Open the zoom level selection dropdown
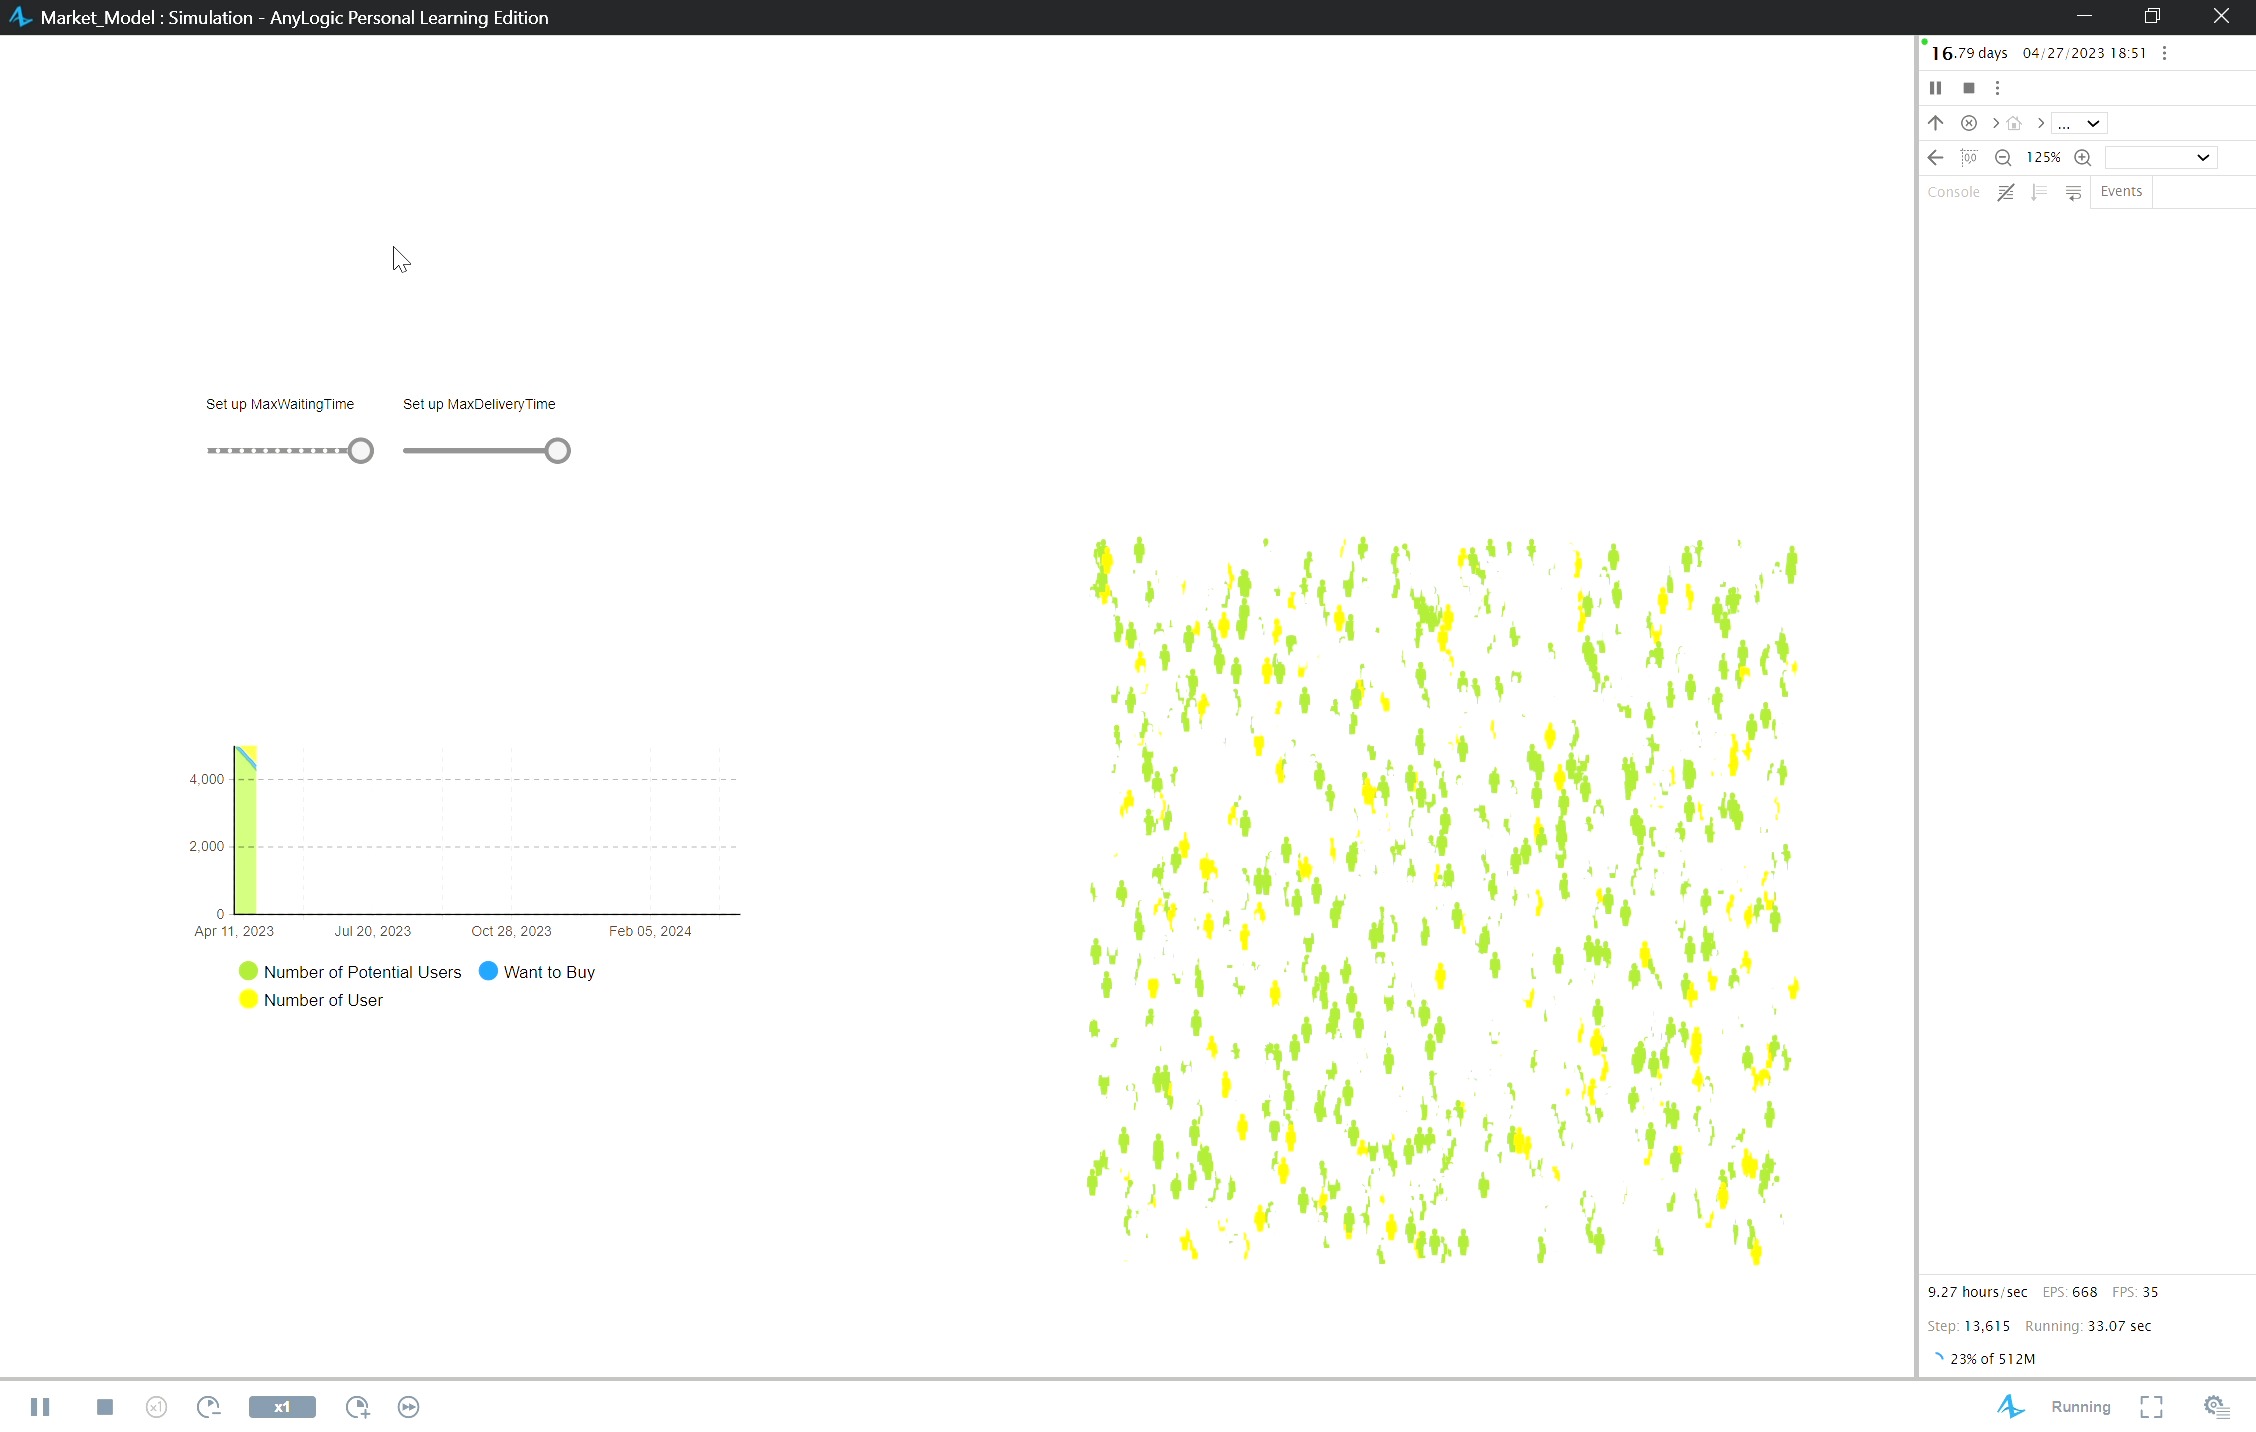This screenshot has height=1432, width=2256. point(2203,157)
